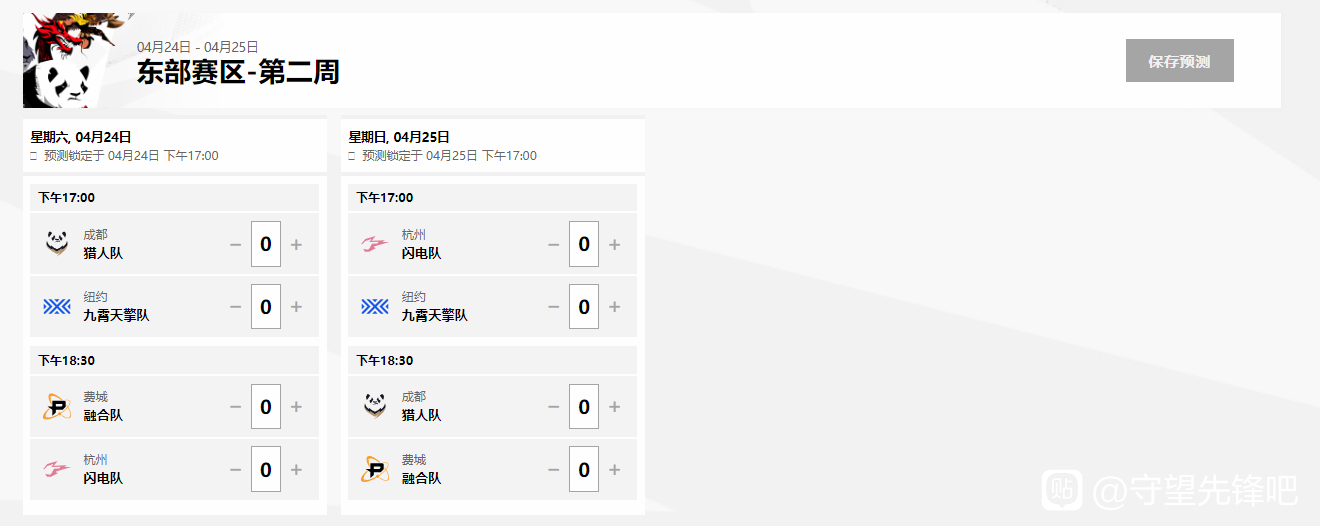Decrease Sunday 纽约九霄天擎队 score with minus
This screenshot has height=526, width=1320.
pos(553,307)
